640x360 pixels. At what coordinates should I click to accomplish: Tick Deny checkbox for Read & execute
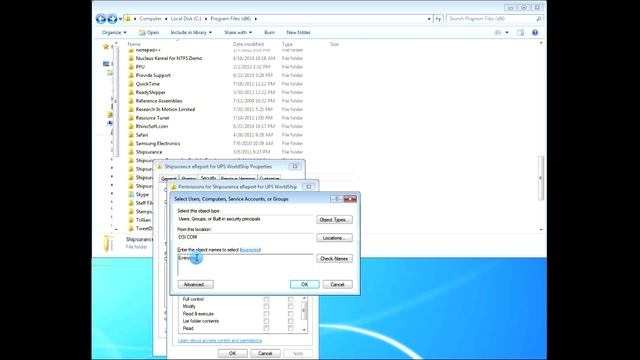click(x=291, y=314)
